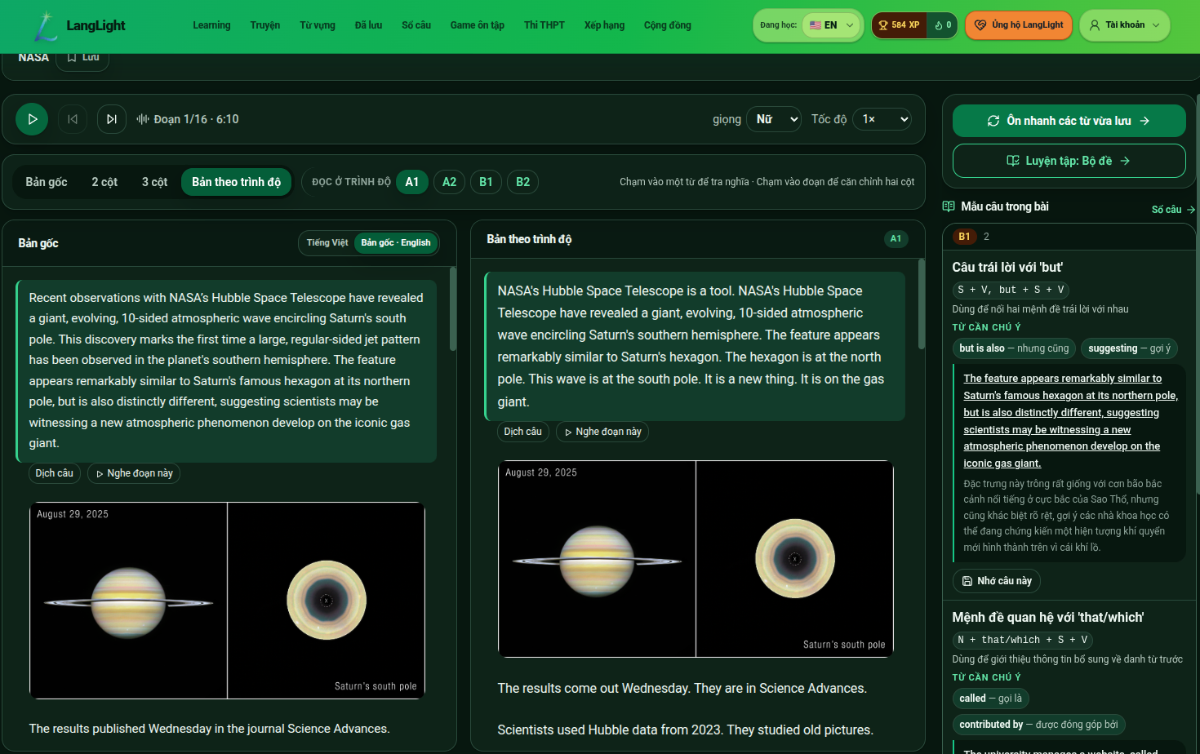Click the original panel's vertical scrollbar
The width and height of the screenshot is (1200, 754).
click(453, 308)
